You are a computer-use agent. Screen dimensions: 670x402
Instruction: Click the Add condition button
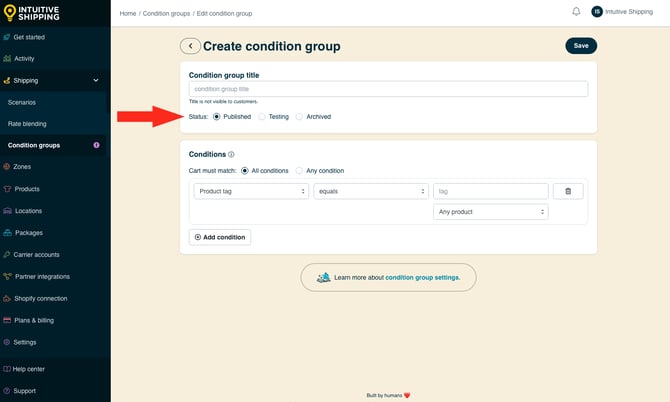(220, 237)
